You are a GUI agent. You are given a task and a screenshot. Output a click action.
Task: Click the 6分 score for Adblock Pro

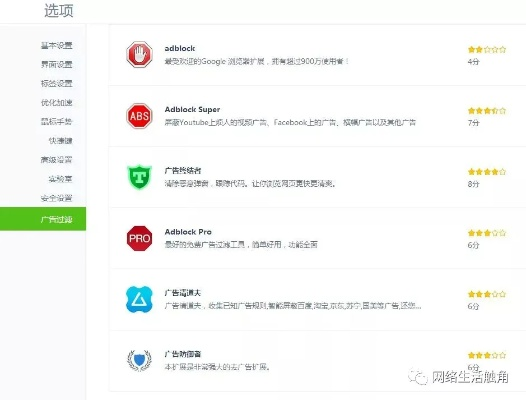click(x=473, y=245)
